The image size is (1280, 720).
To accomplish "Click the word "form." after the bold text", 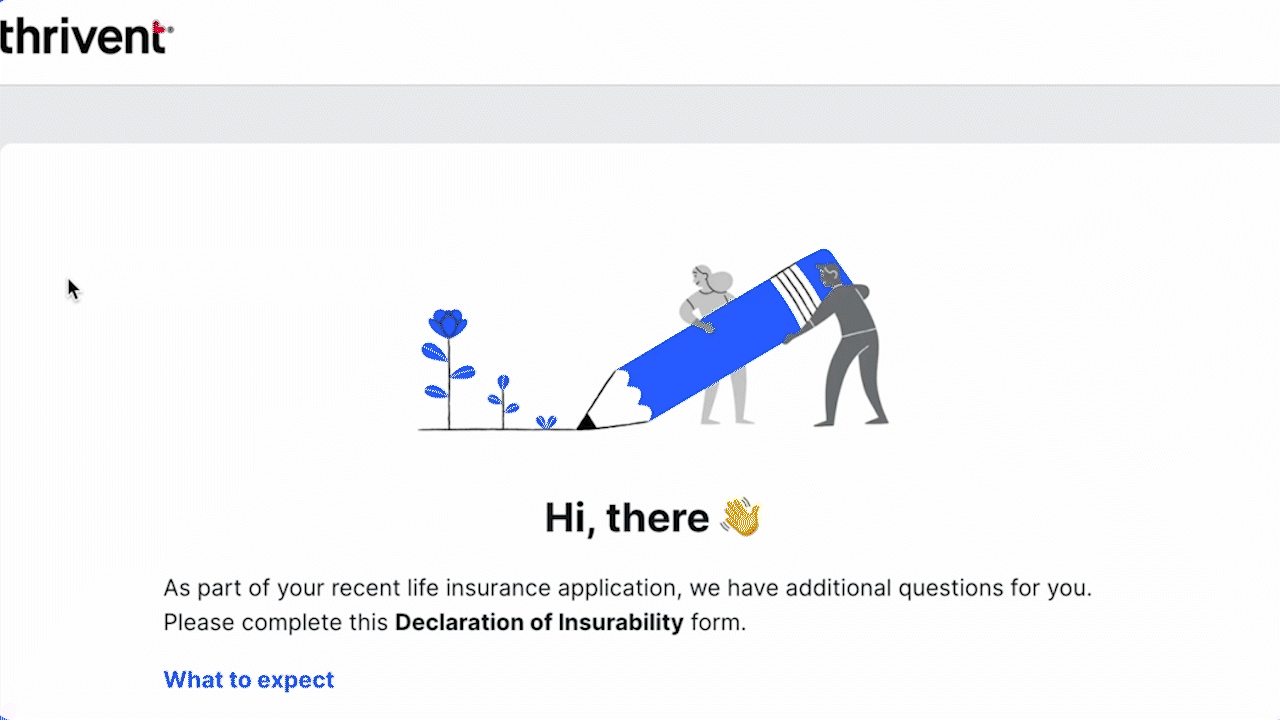I will coord(718,622).
